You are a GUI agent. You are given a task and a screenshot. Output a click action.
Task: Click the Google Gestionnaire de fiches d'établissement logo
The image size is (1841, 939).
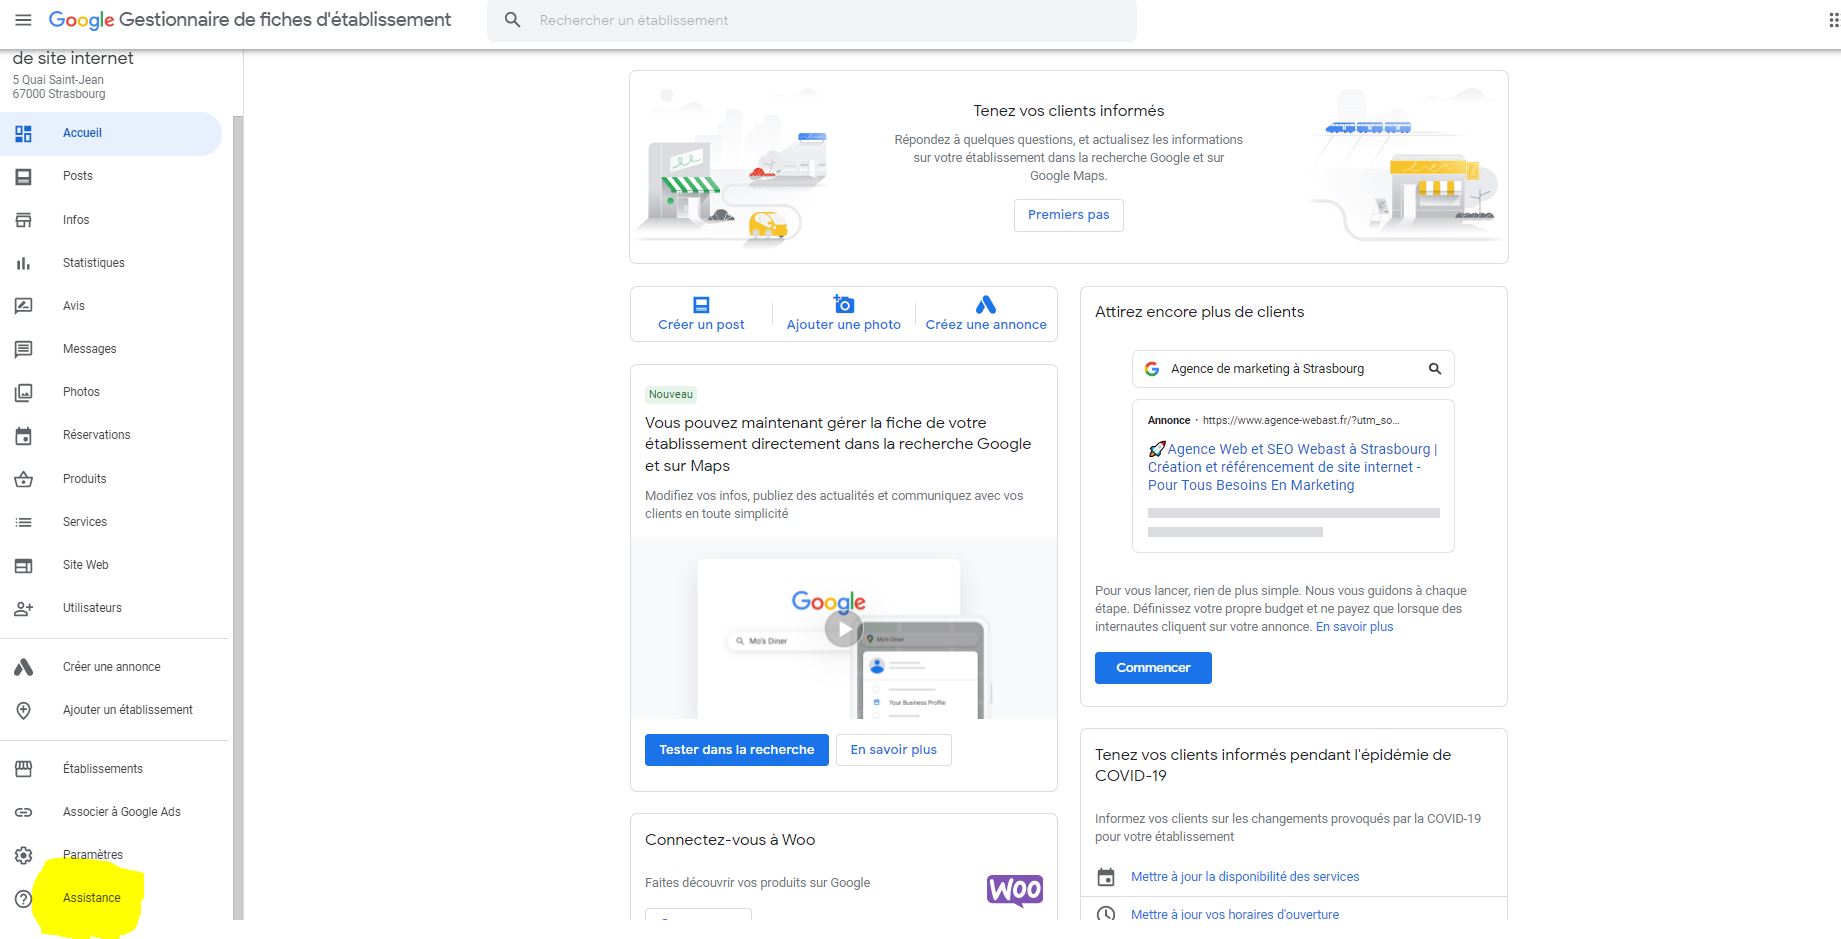[250, 20]
